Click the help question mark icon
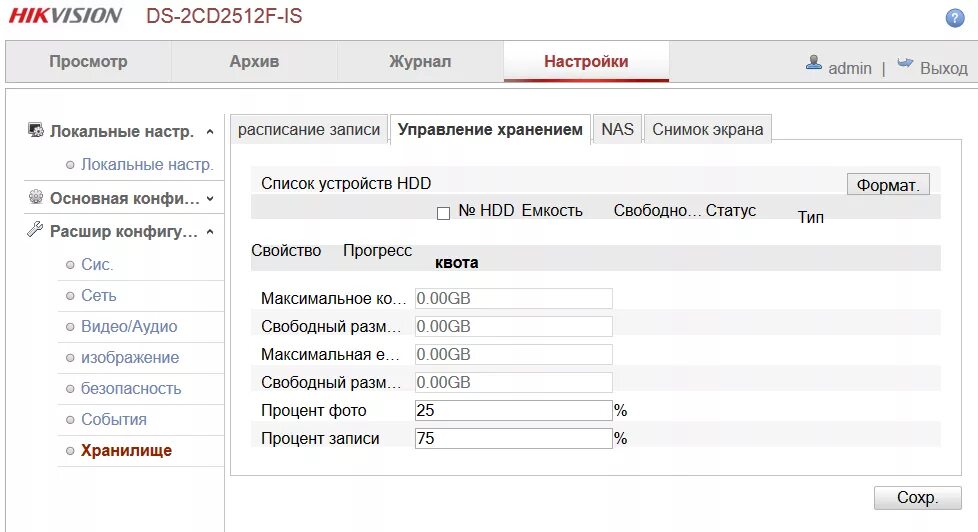Screen dimensions: 978x532 (x=955, y=18)
